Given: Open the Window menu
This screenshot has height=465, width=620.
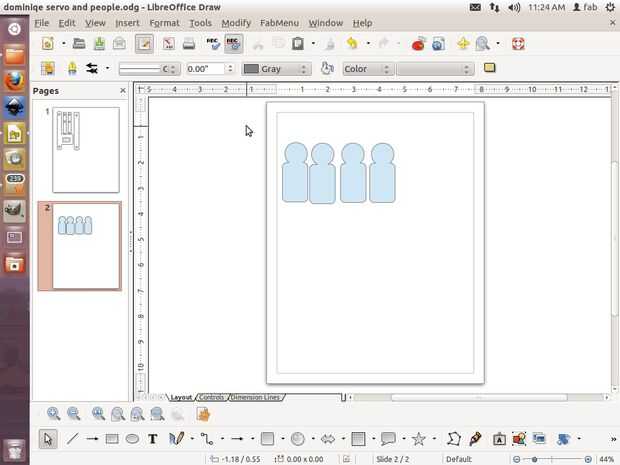Looking at the screenshot, I should (326, 23).
